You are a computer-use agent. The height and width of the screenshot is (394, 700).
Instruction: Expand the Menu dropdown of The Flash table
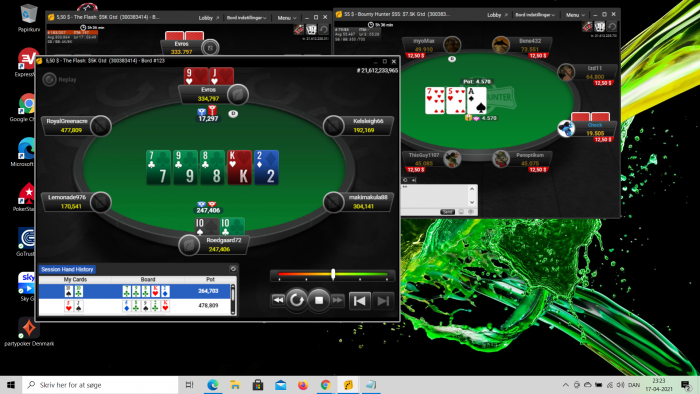pos(286,18)
